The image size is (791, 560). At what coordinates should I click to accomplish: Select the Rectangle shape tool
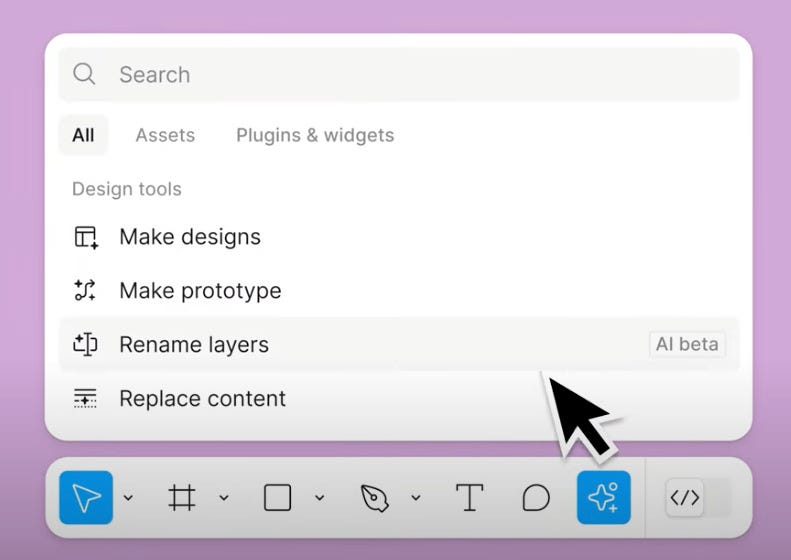coord(277,497)
